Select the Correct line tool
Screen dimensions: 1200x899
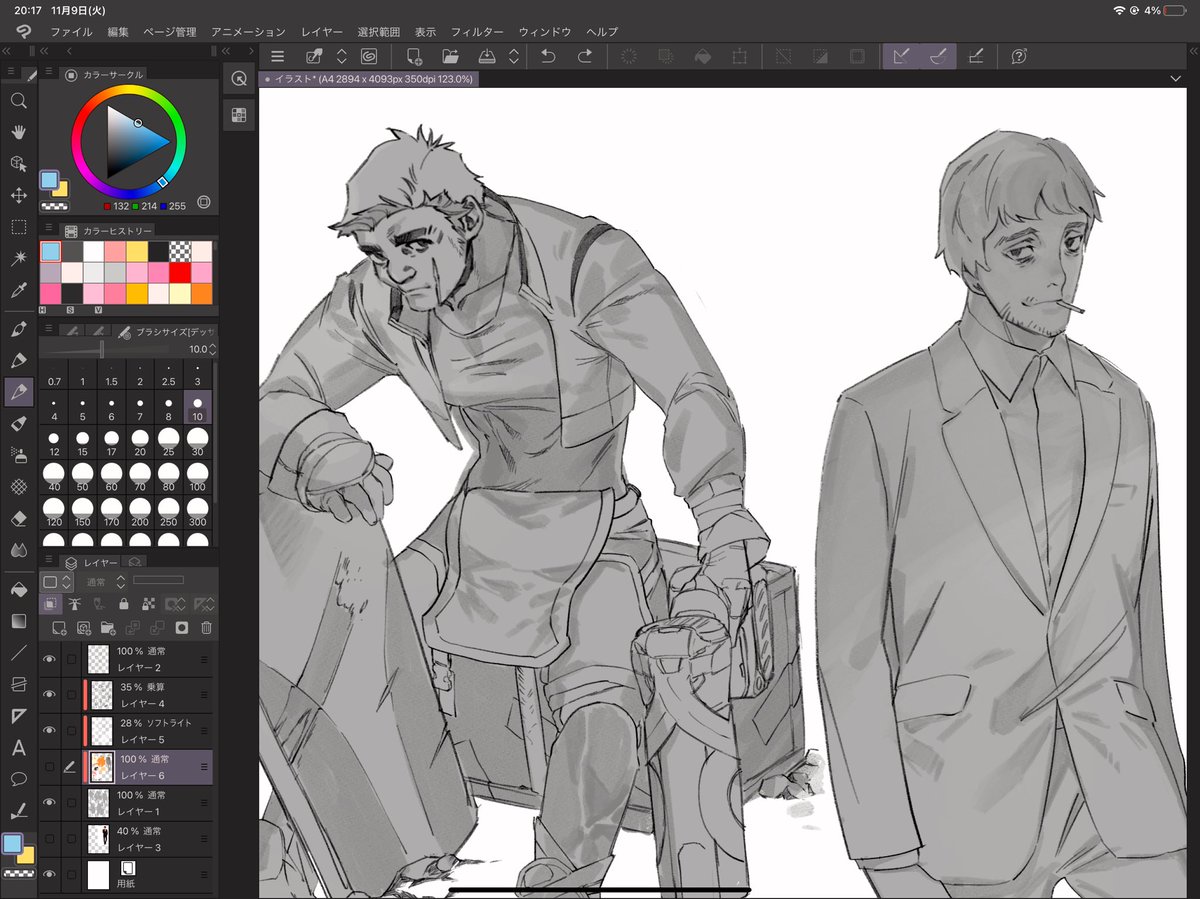pos(18,810)
